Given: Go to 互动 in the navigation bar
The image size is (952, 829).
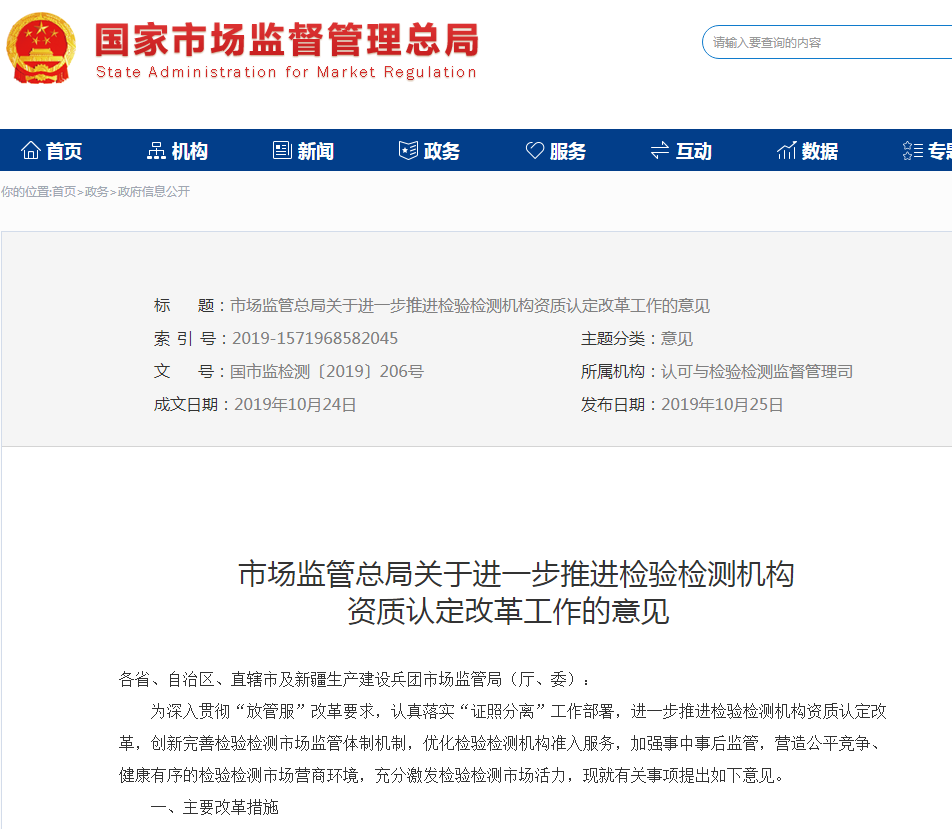Looking at the screenshot, I should pos(694,151).
